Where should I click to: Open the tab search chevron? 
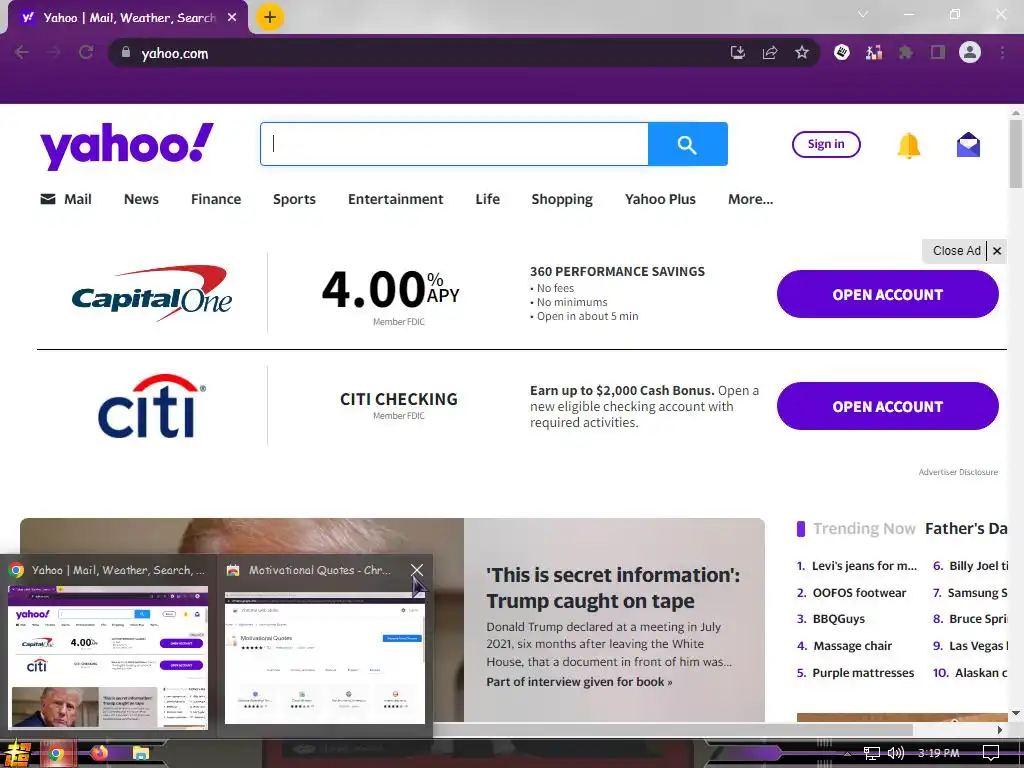click(863, 14)
